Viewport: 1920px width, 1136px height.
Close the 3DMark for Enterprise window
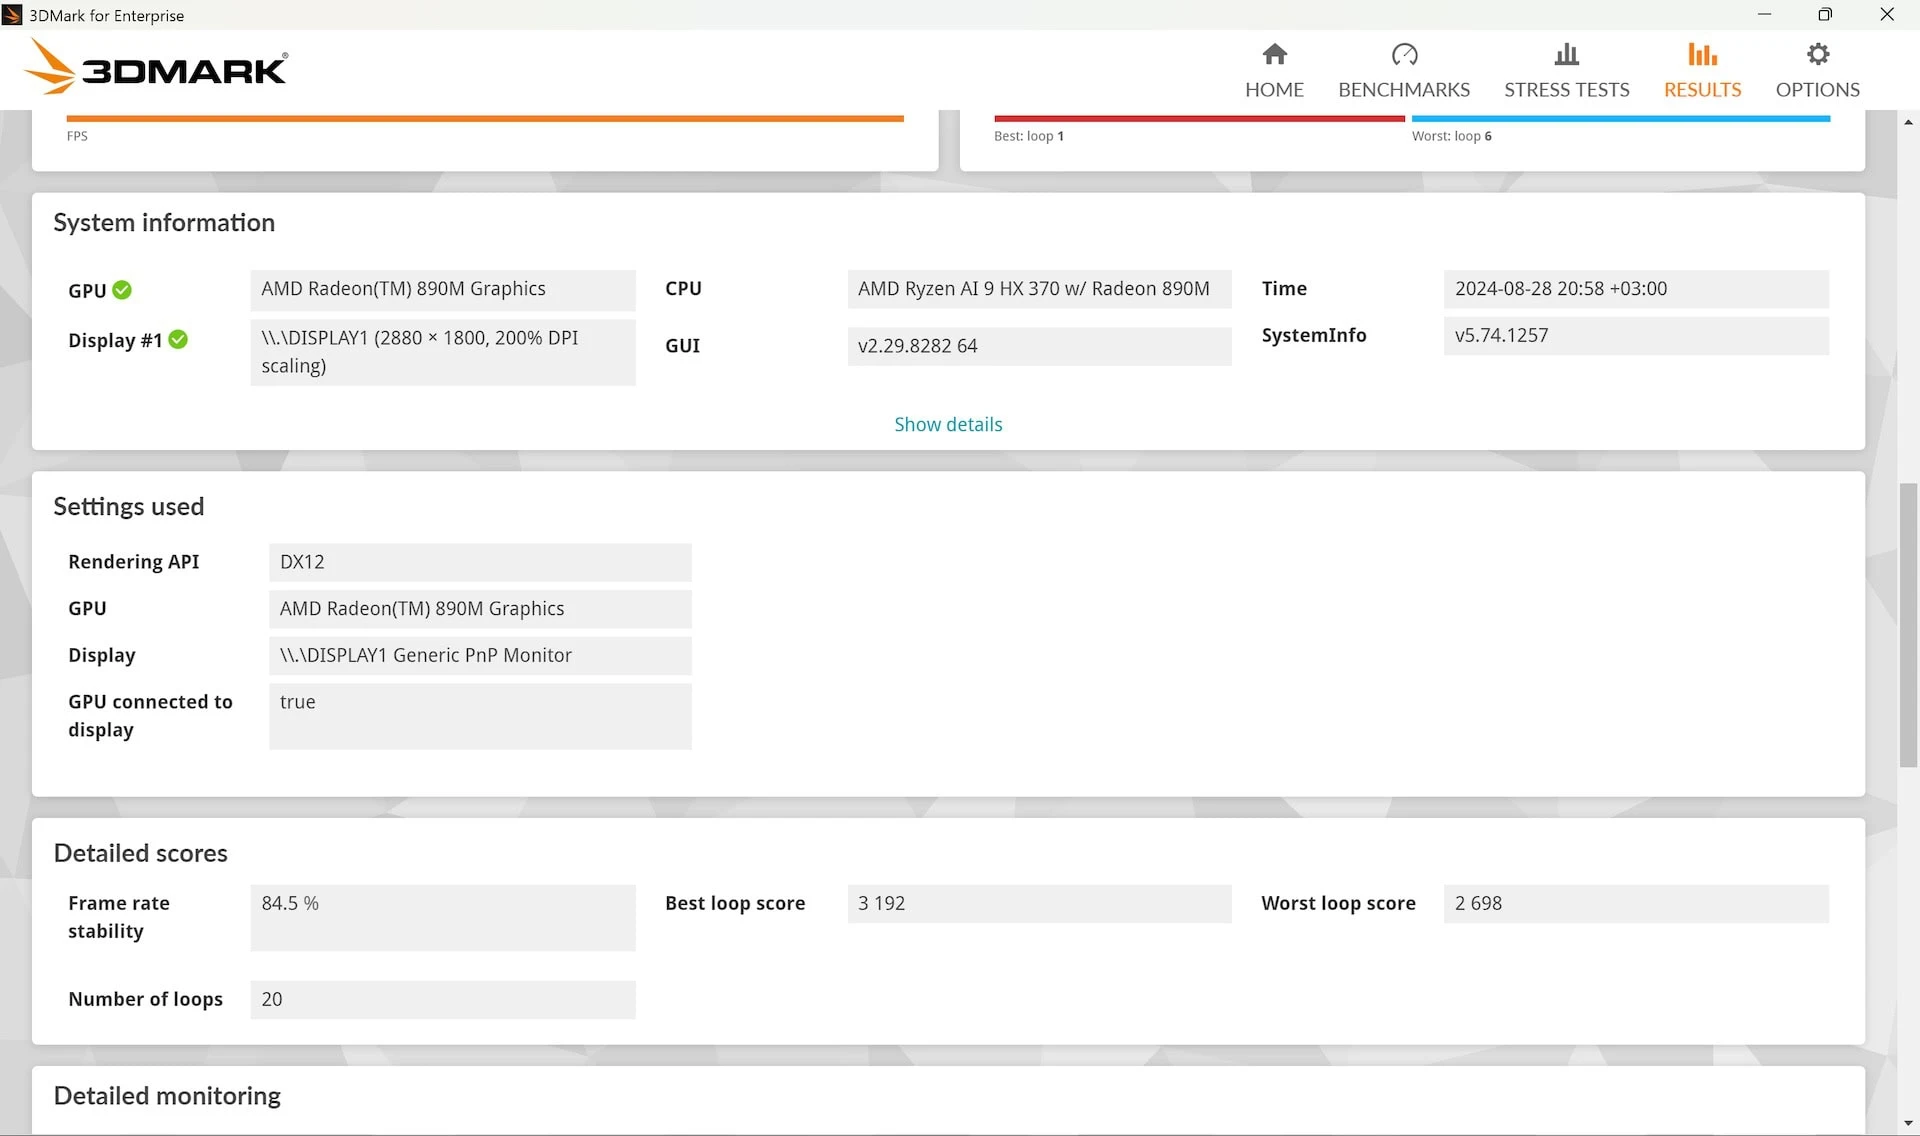tap(1887, 15)
